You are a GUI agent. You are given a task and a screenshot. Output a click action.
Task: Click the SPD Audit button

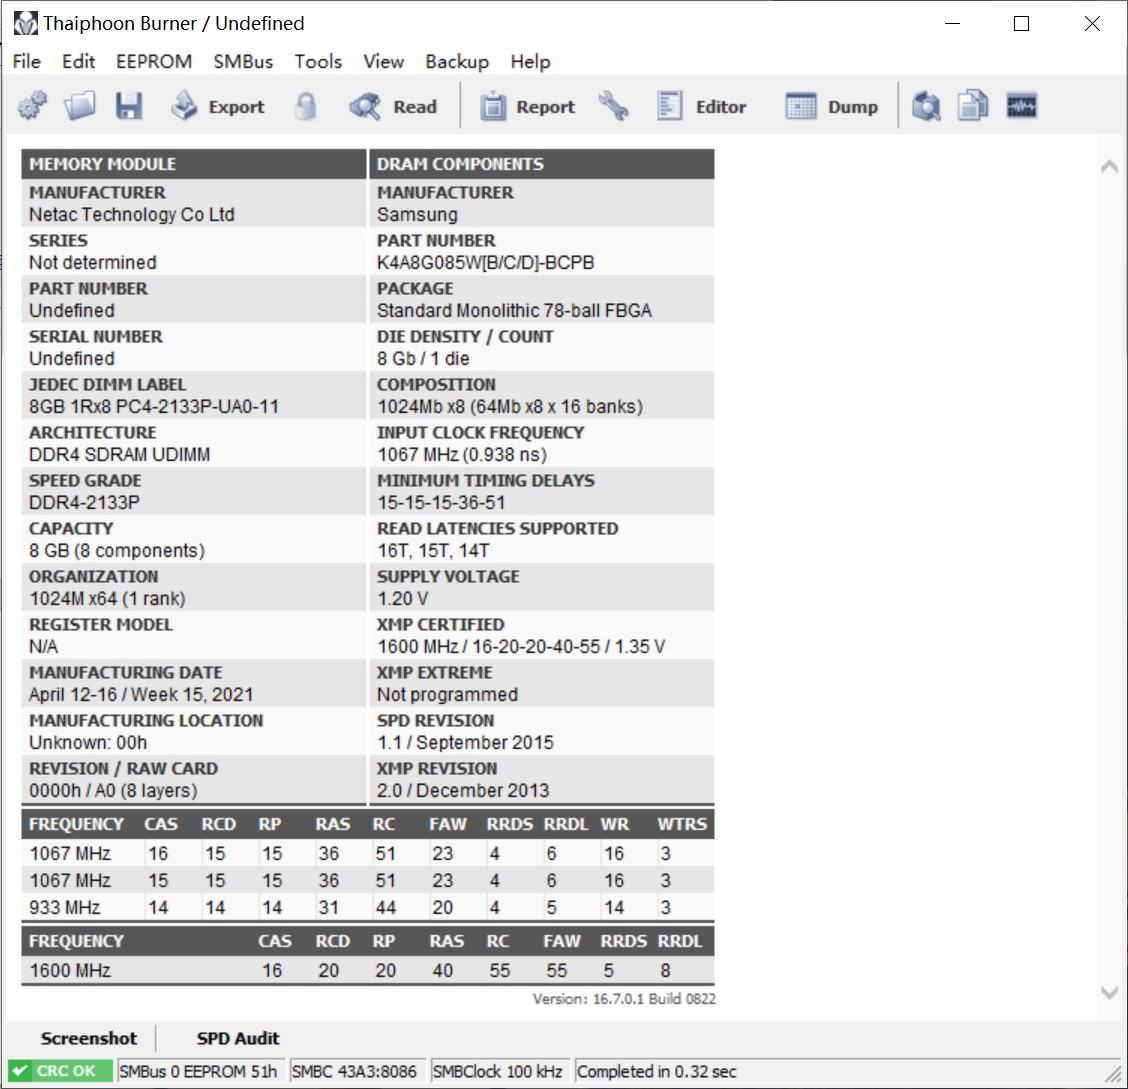[x=238, y=1038]
